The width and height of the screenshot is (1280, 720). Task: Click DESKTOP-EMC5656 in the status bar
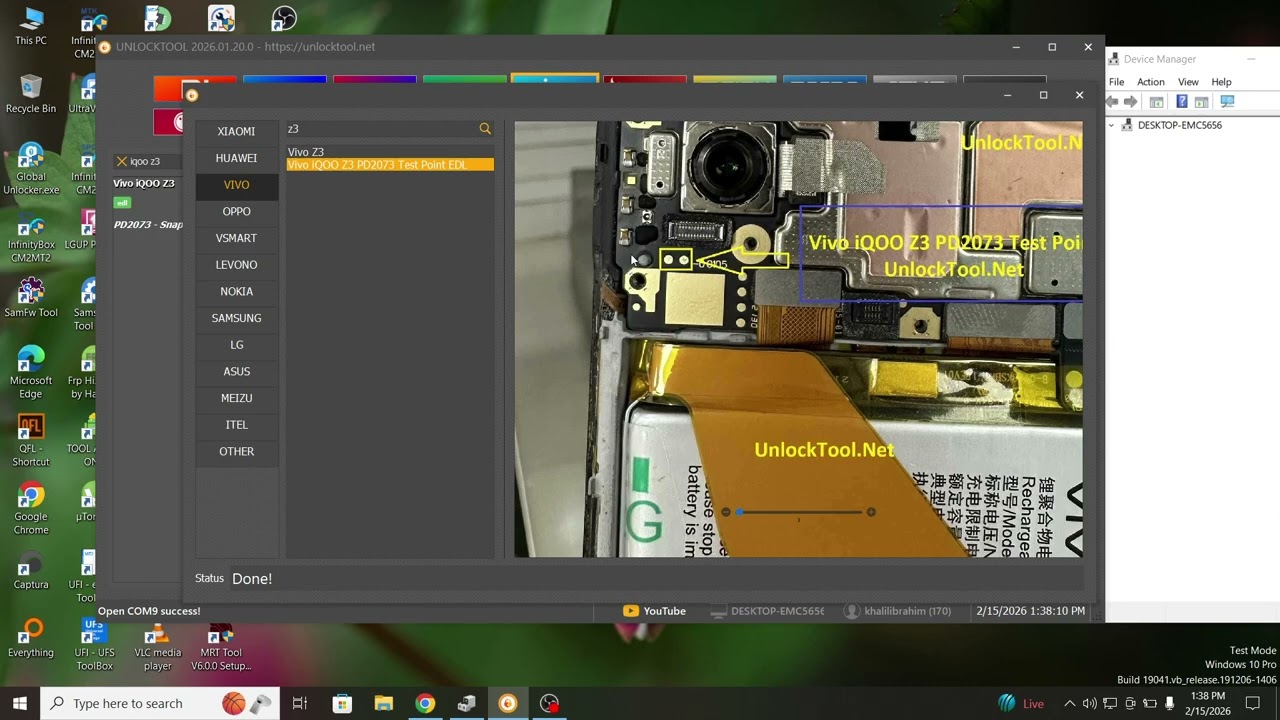(768, 611)
